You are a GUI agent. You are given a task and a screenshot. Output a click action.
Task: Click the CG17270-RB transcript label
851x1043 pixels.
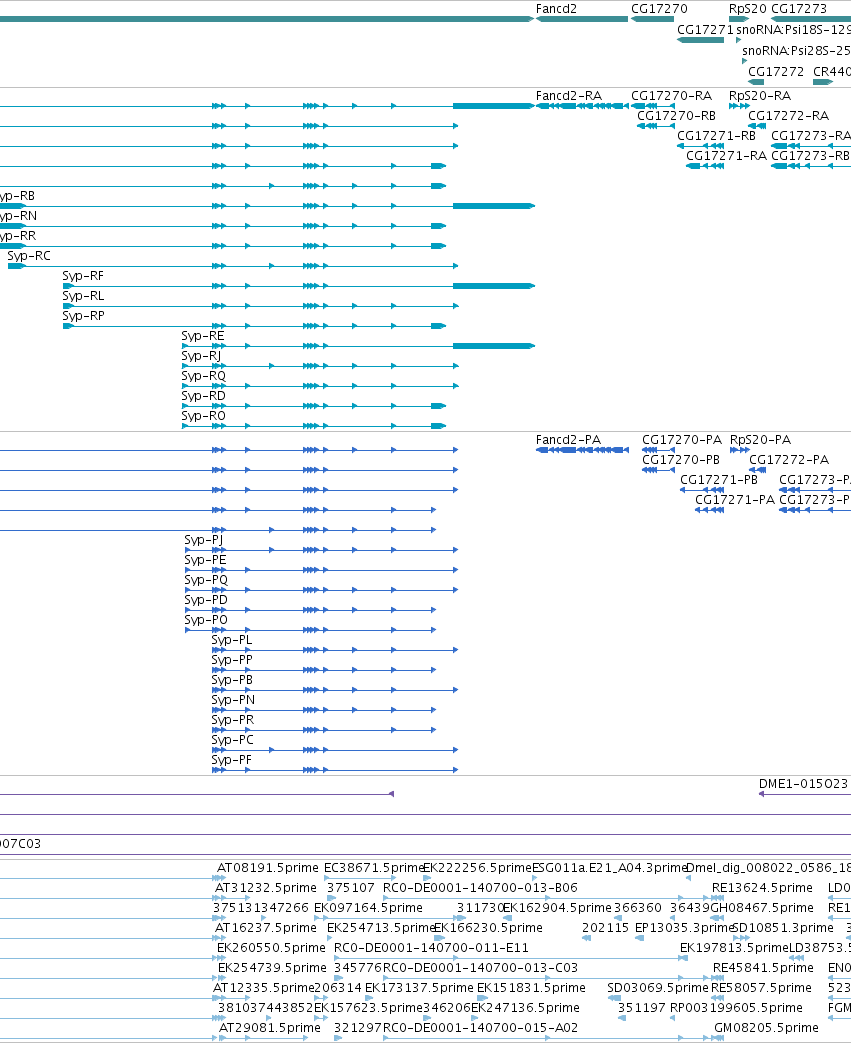(x=676, y=116)
